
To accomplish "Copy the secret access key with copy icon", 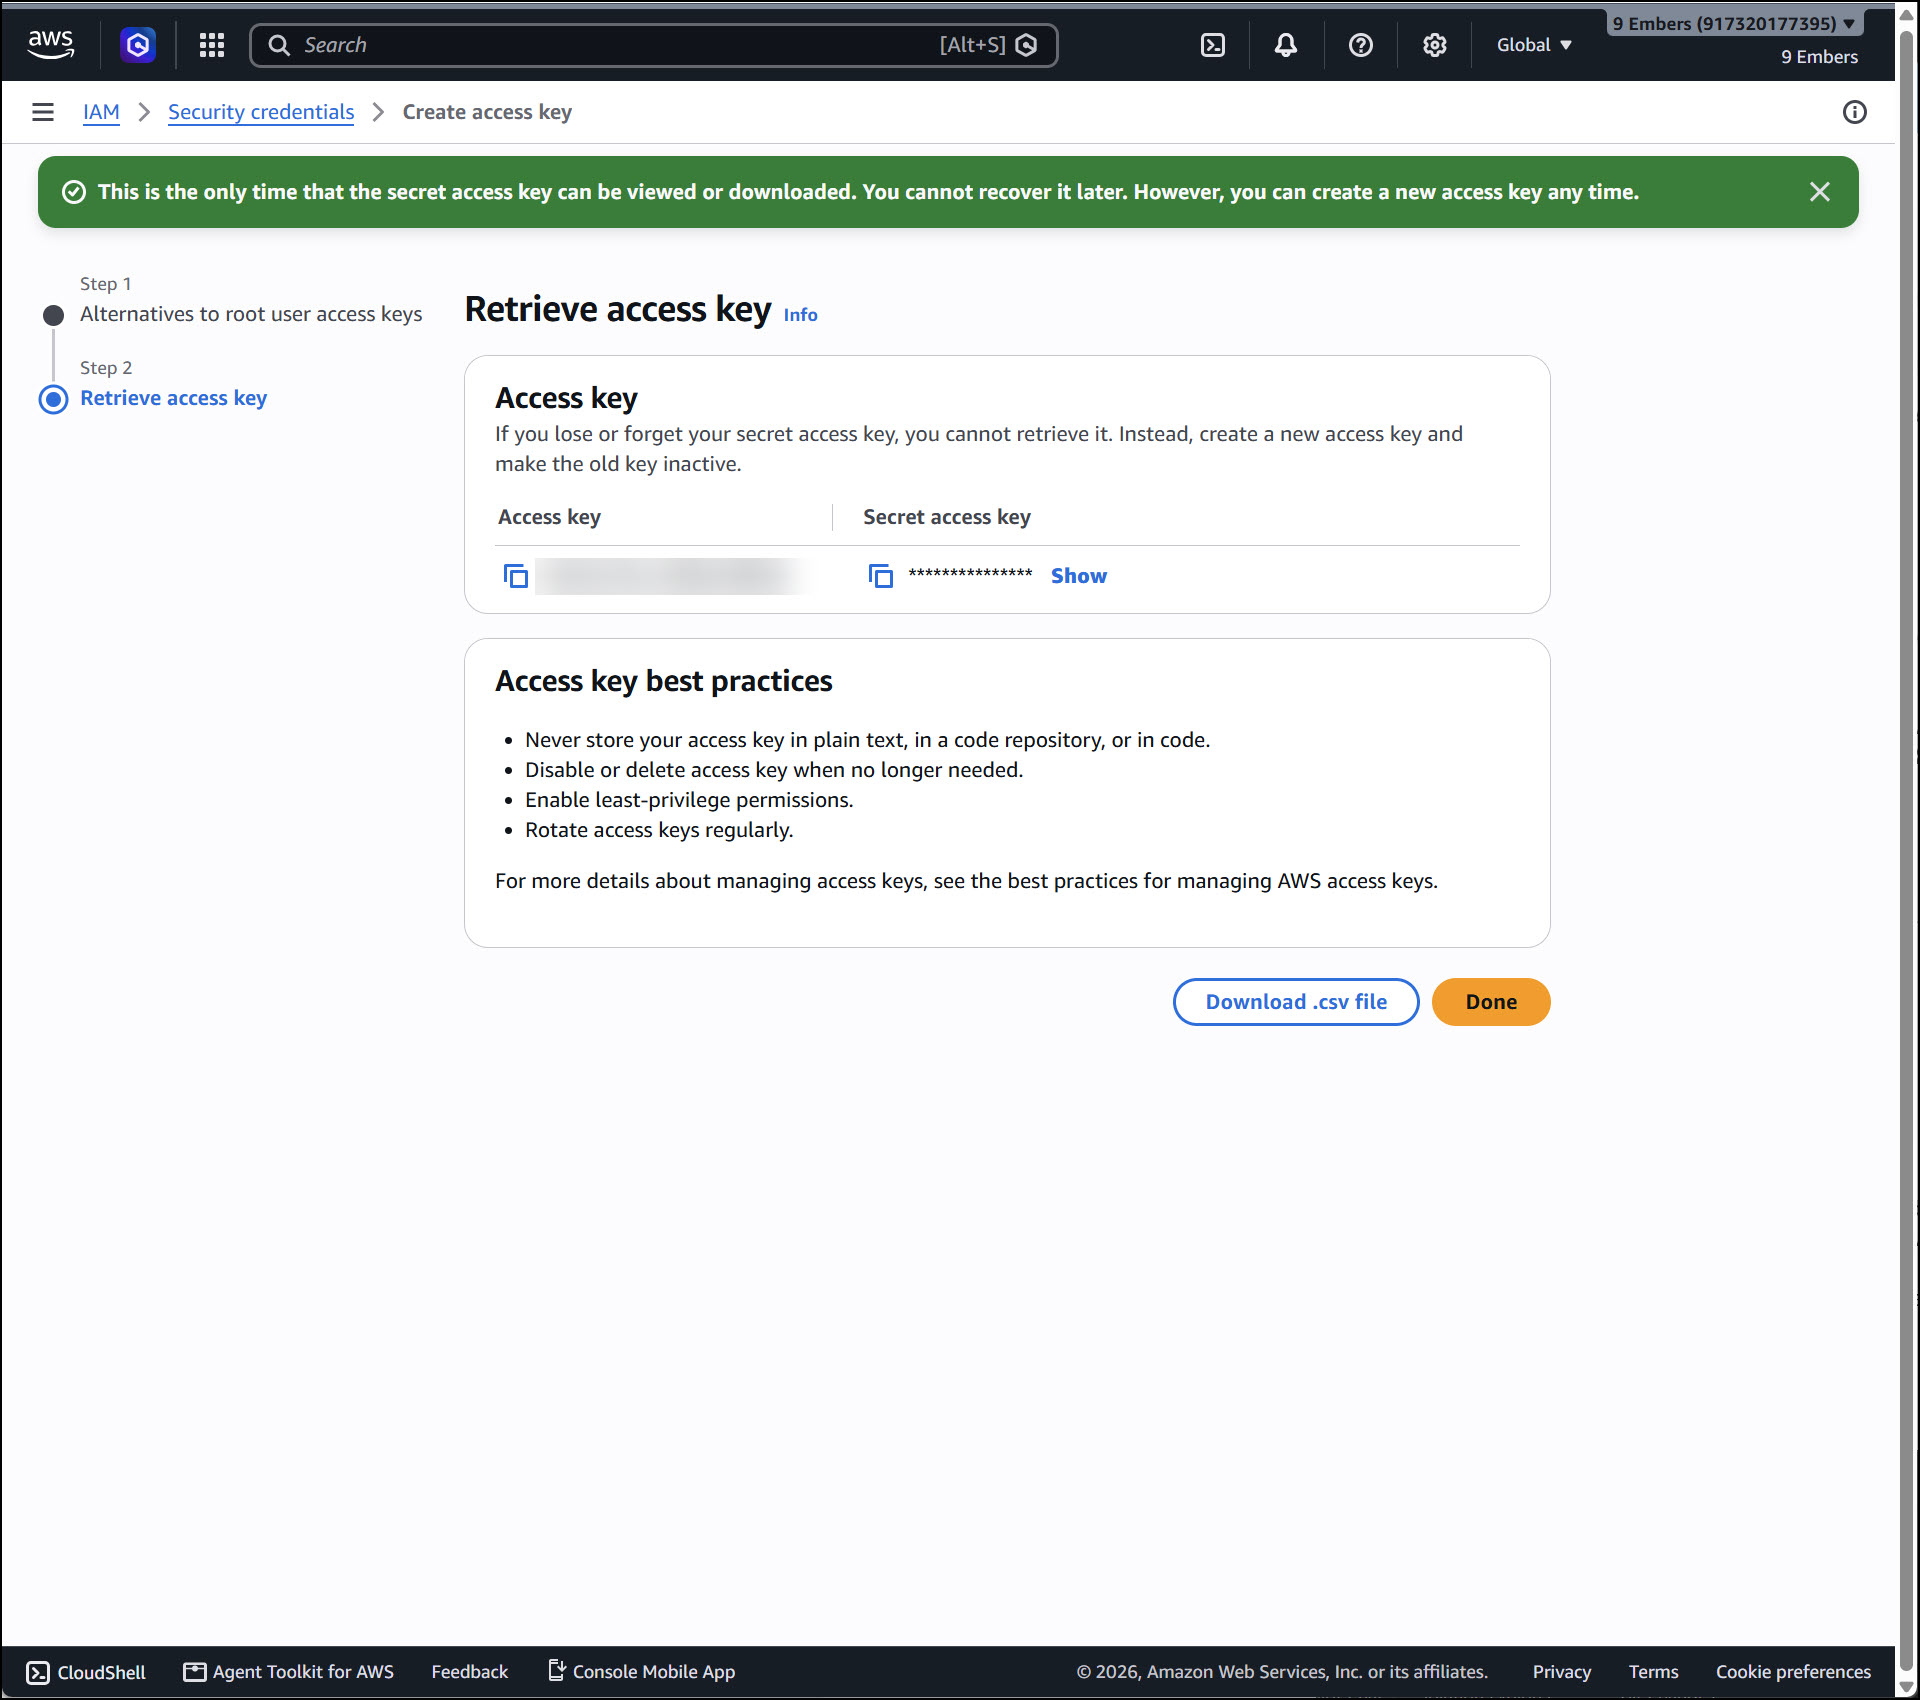I will (881, 576).
